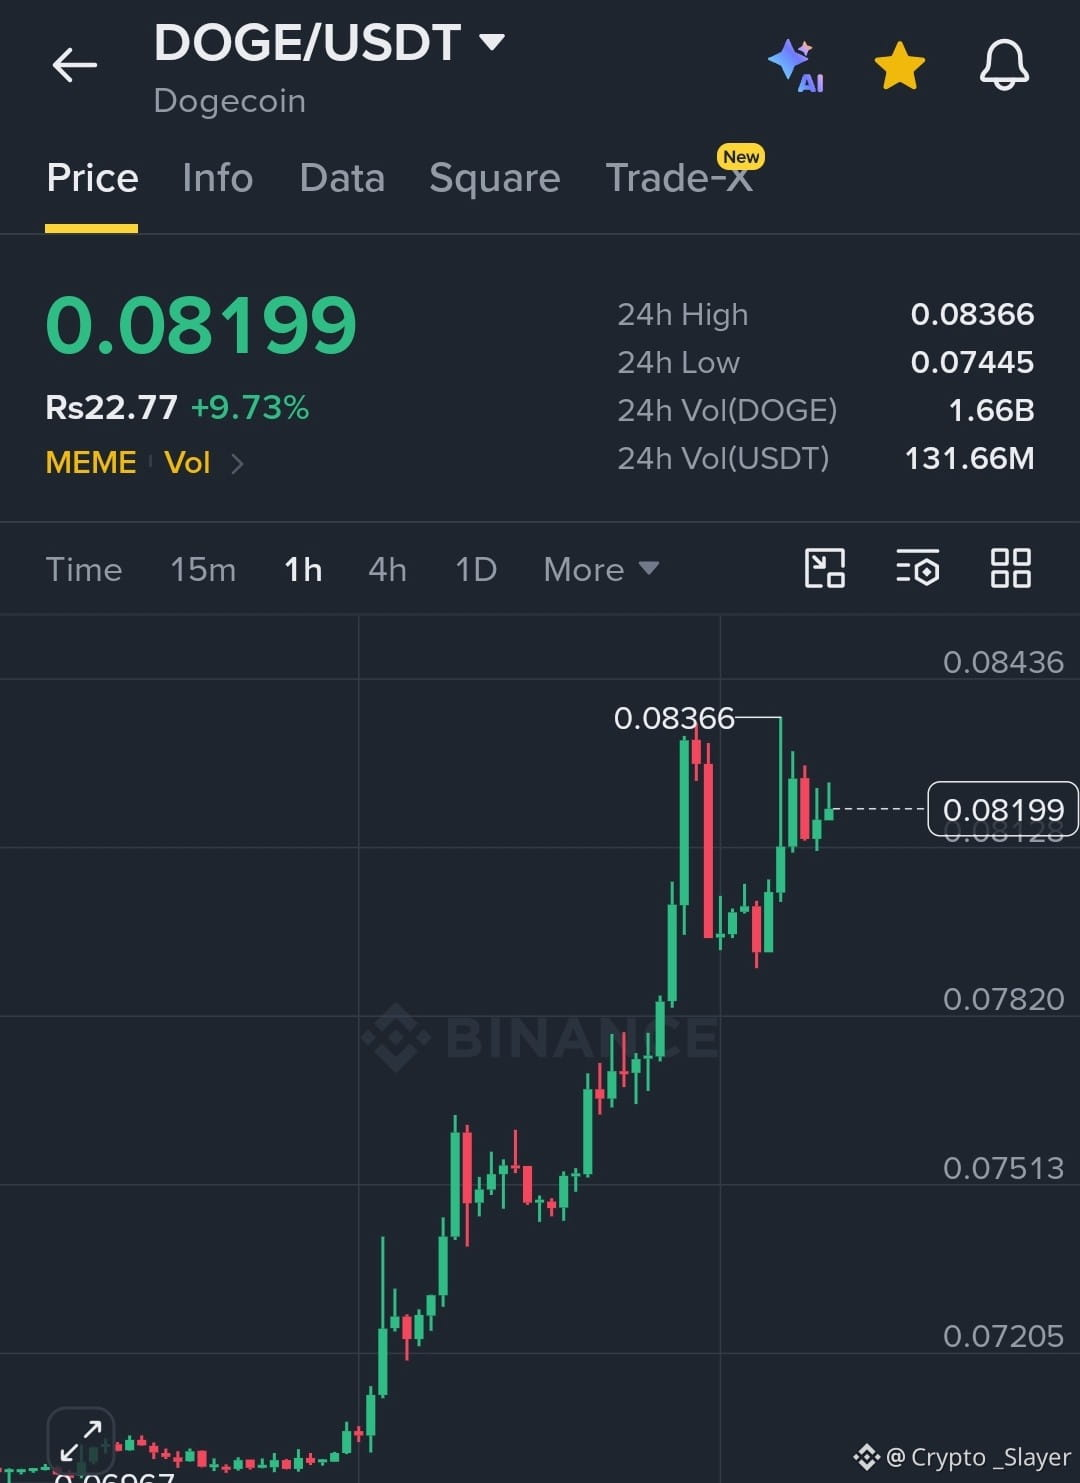The height and width of the screenshot is (1483, 1080).
Task: Open the Vol tag link
Action: coord(187,462)
